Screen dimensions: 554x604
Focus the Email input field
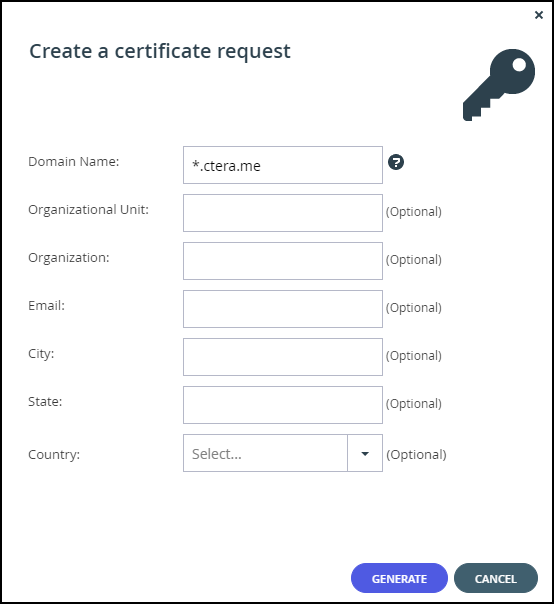(283, 309)
